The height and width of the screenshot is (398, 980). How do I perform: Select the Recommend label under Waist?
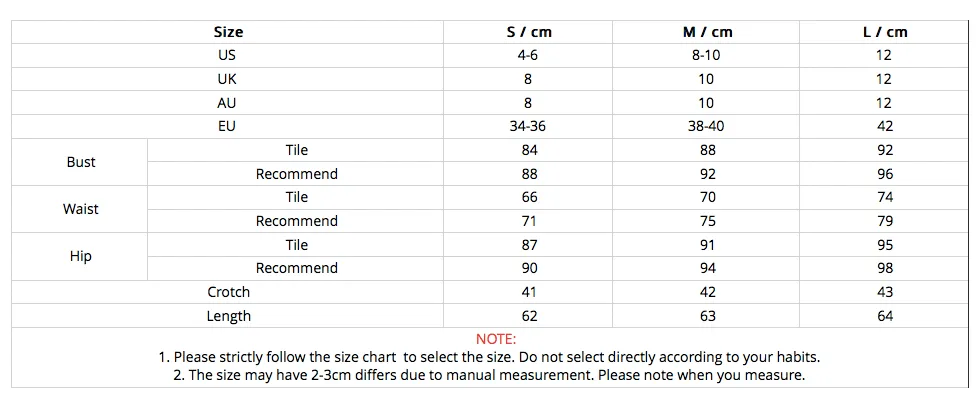click(x=296, y=221)
